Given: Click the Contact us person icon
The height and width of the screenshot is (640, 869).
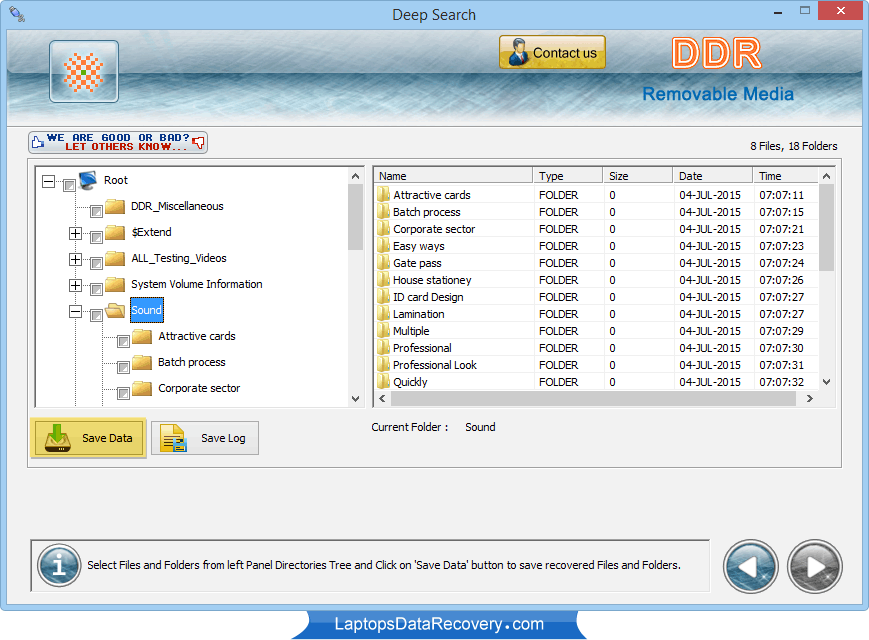Looking at the screenshot, I should (x=519, y=51).
